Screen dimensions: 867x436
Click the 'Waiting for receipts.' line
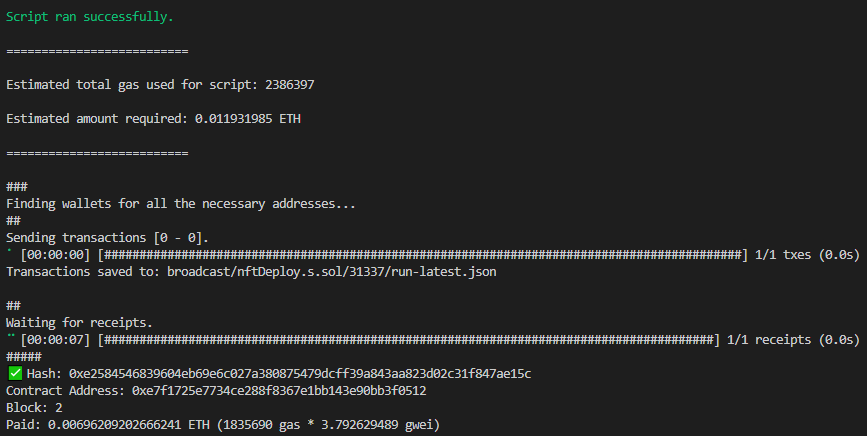(x=80, y=323)
